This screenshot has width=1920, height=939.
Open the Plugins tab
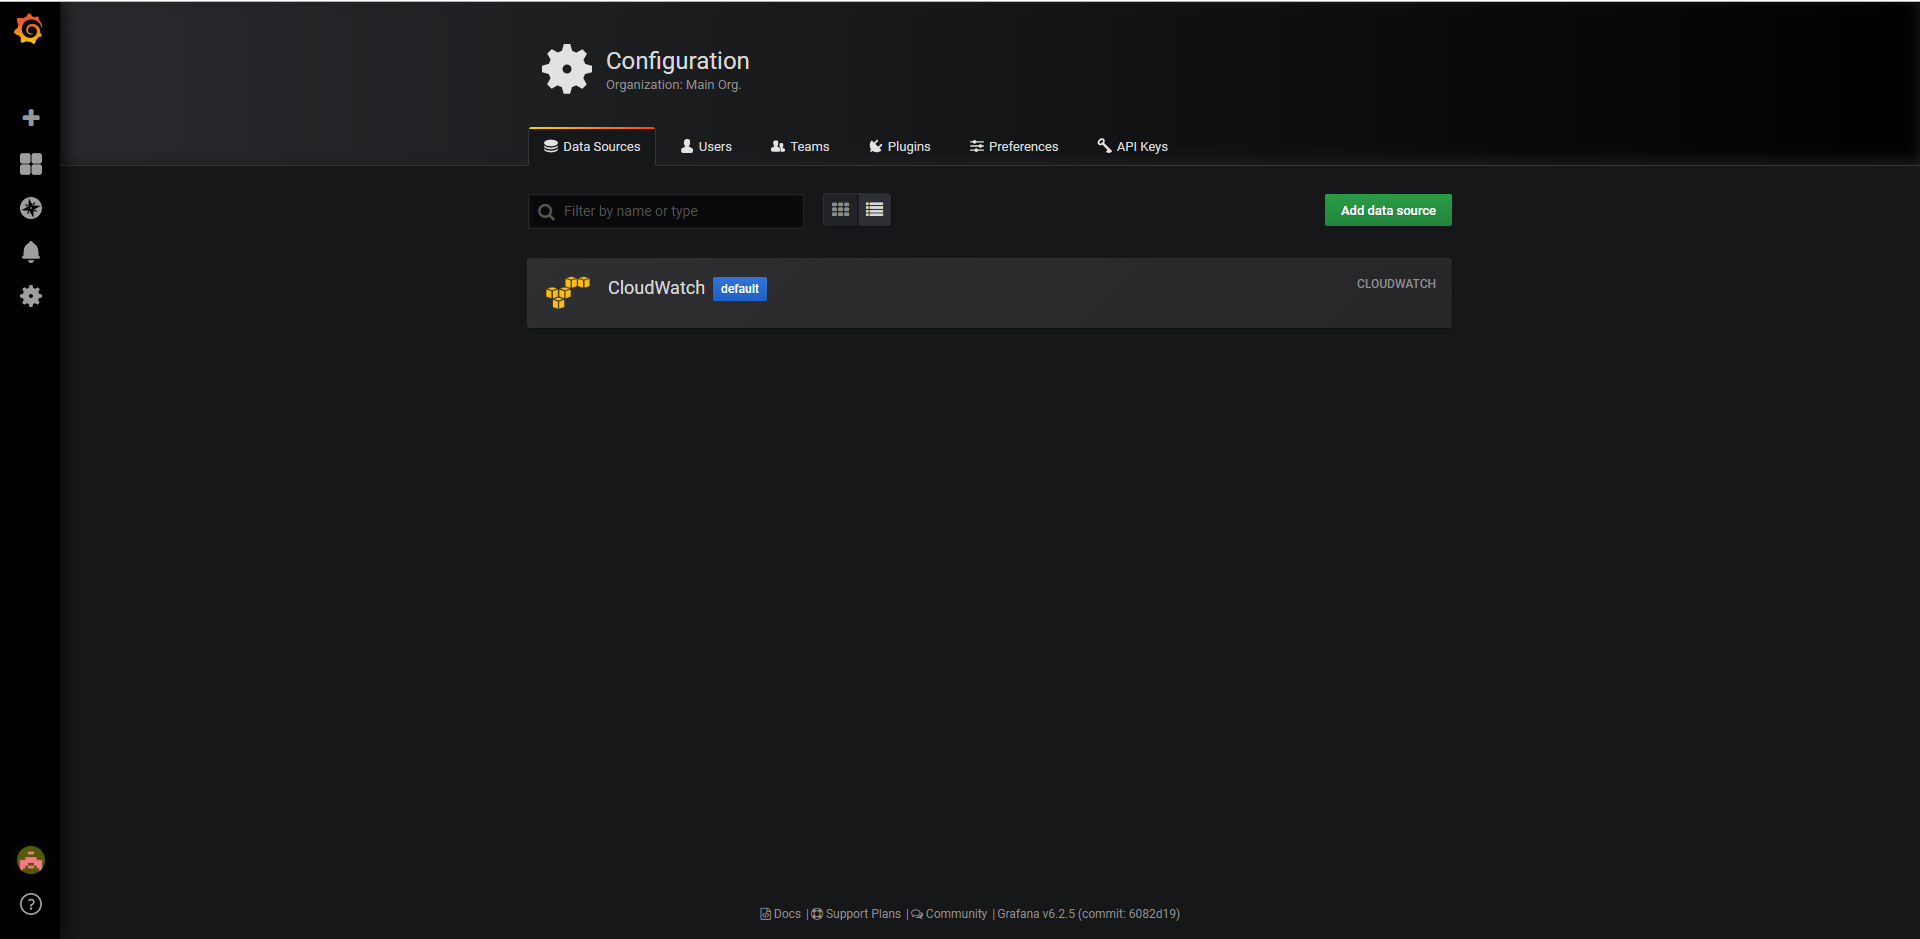900,146
